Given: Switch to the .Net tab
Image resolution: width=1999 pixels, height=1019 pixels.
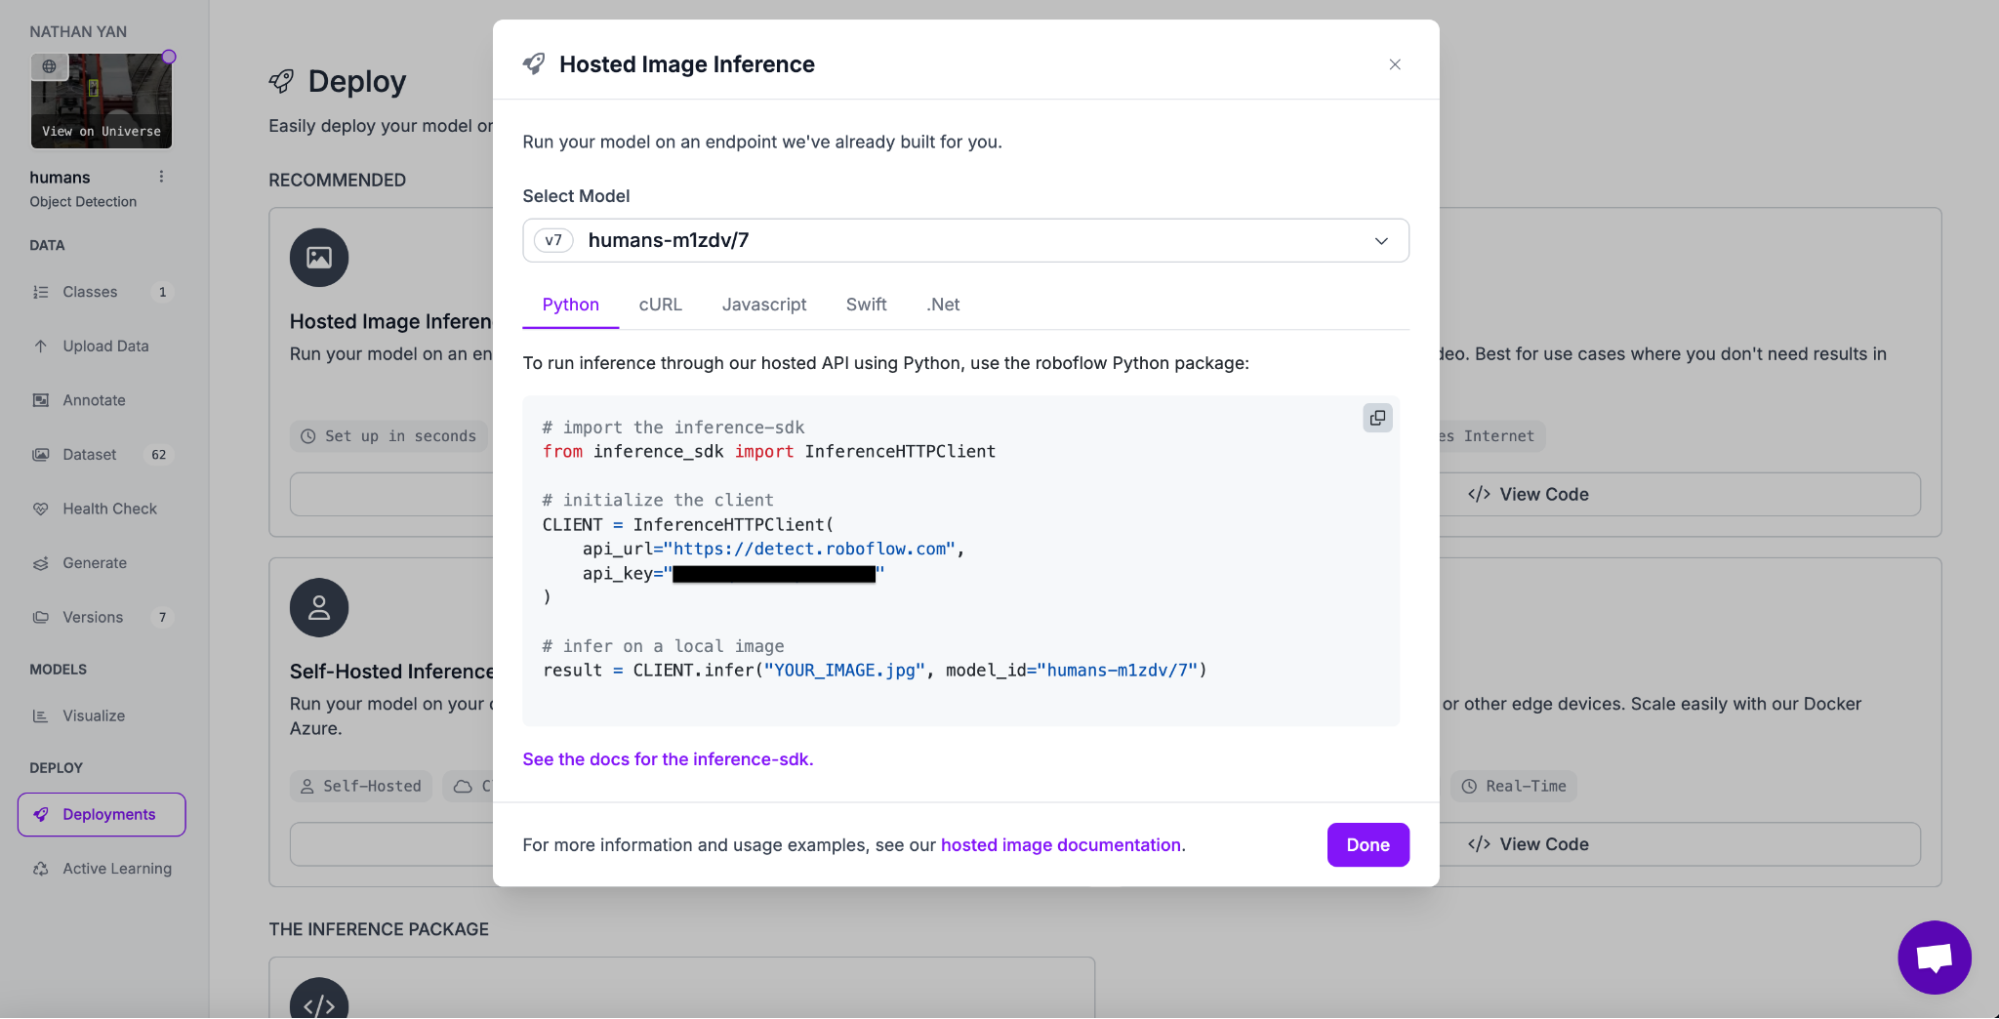Looking at the screenshot, I should pos(943,304).
